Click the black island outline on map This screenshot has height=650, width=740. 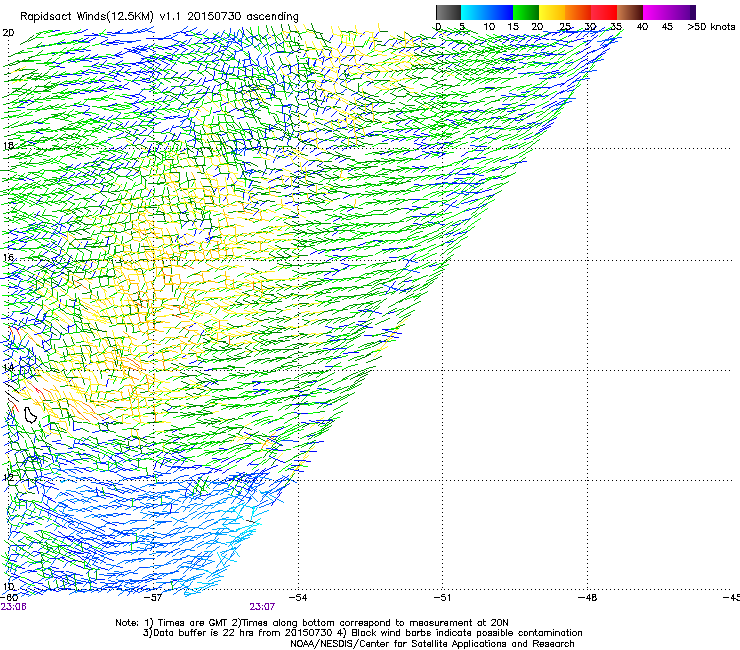click(30, 414)
